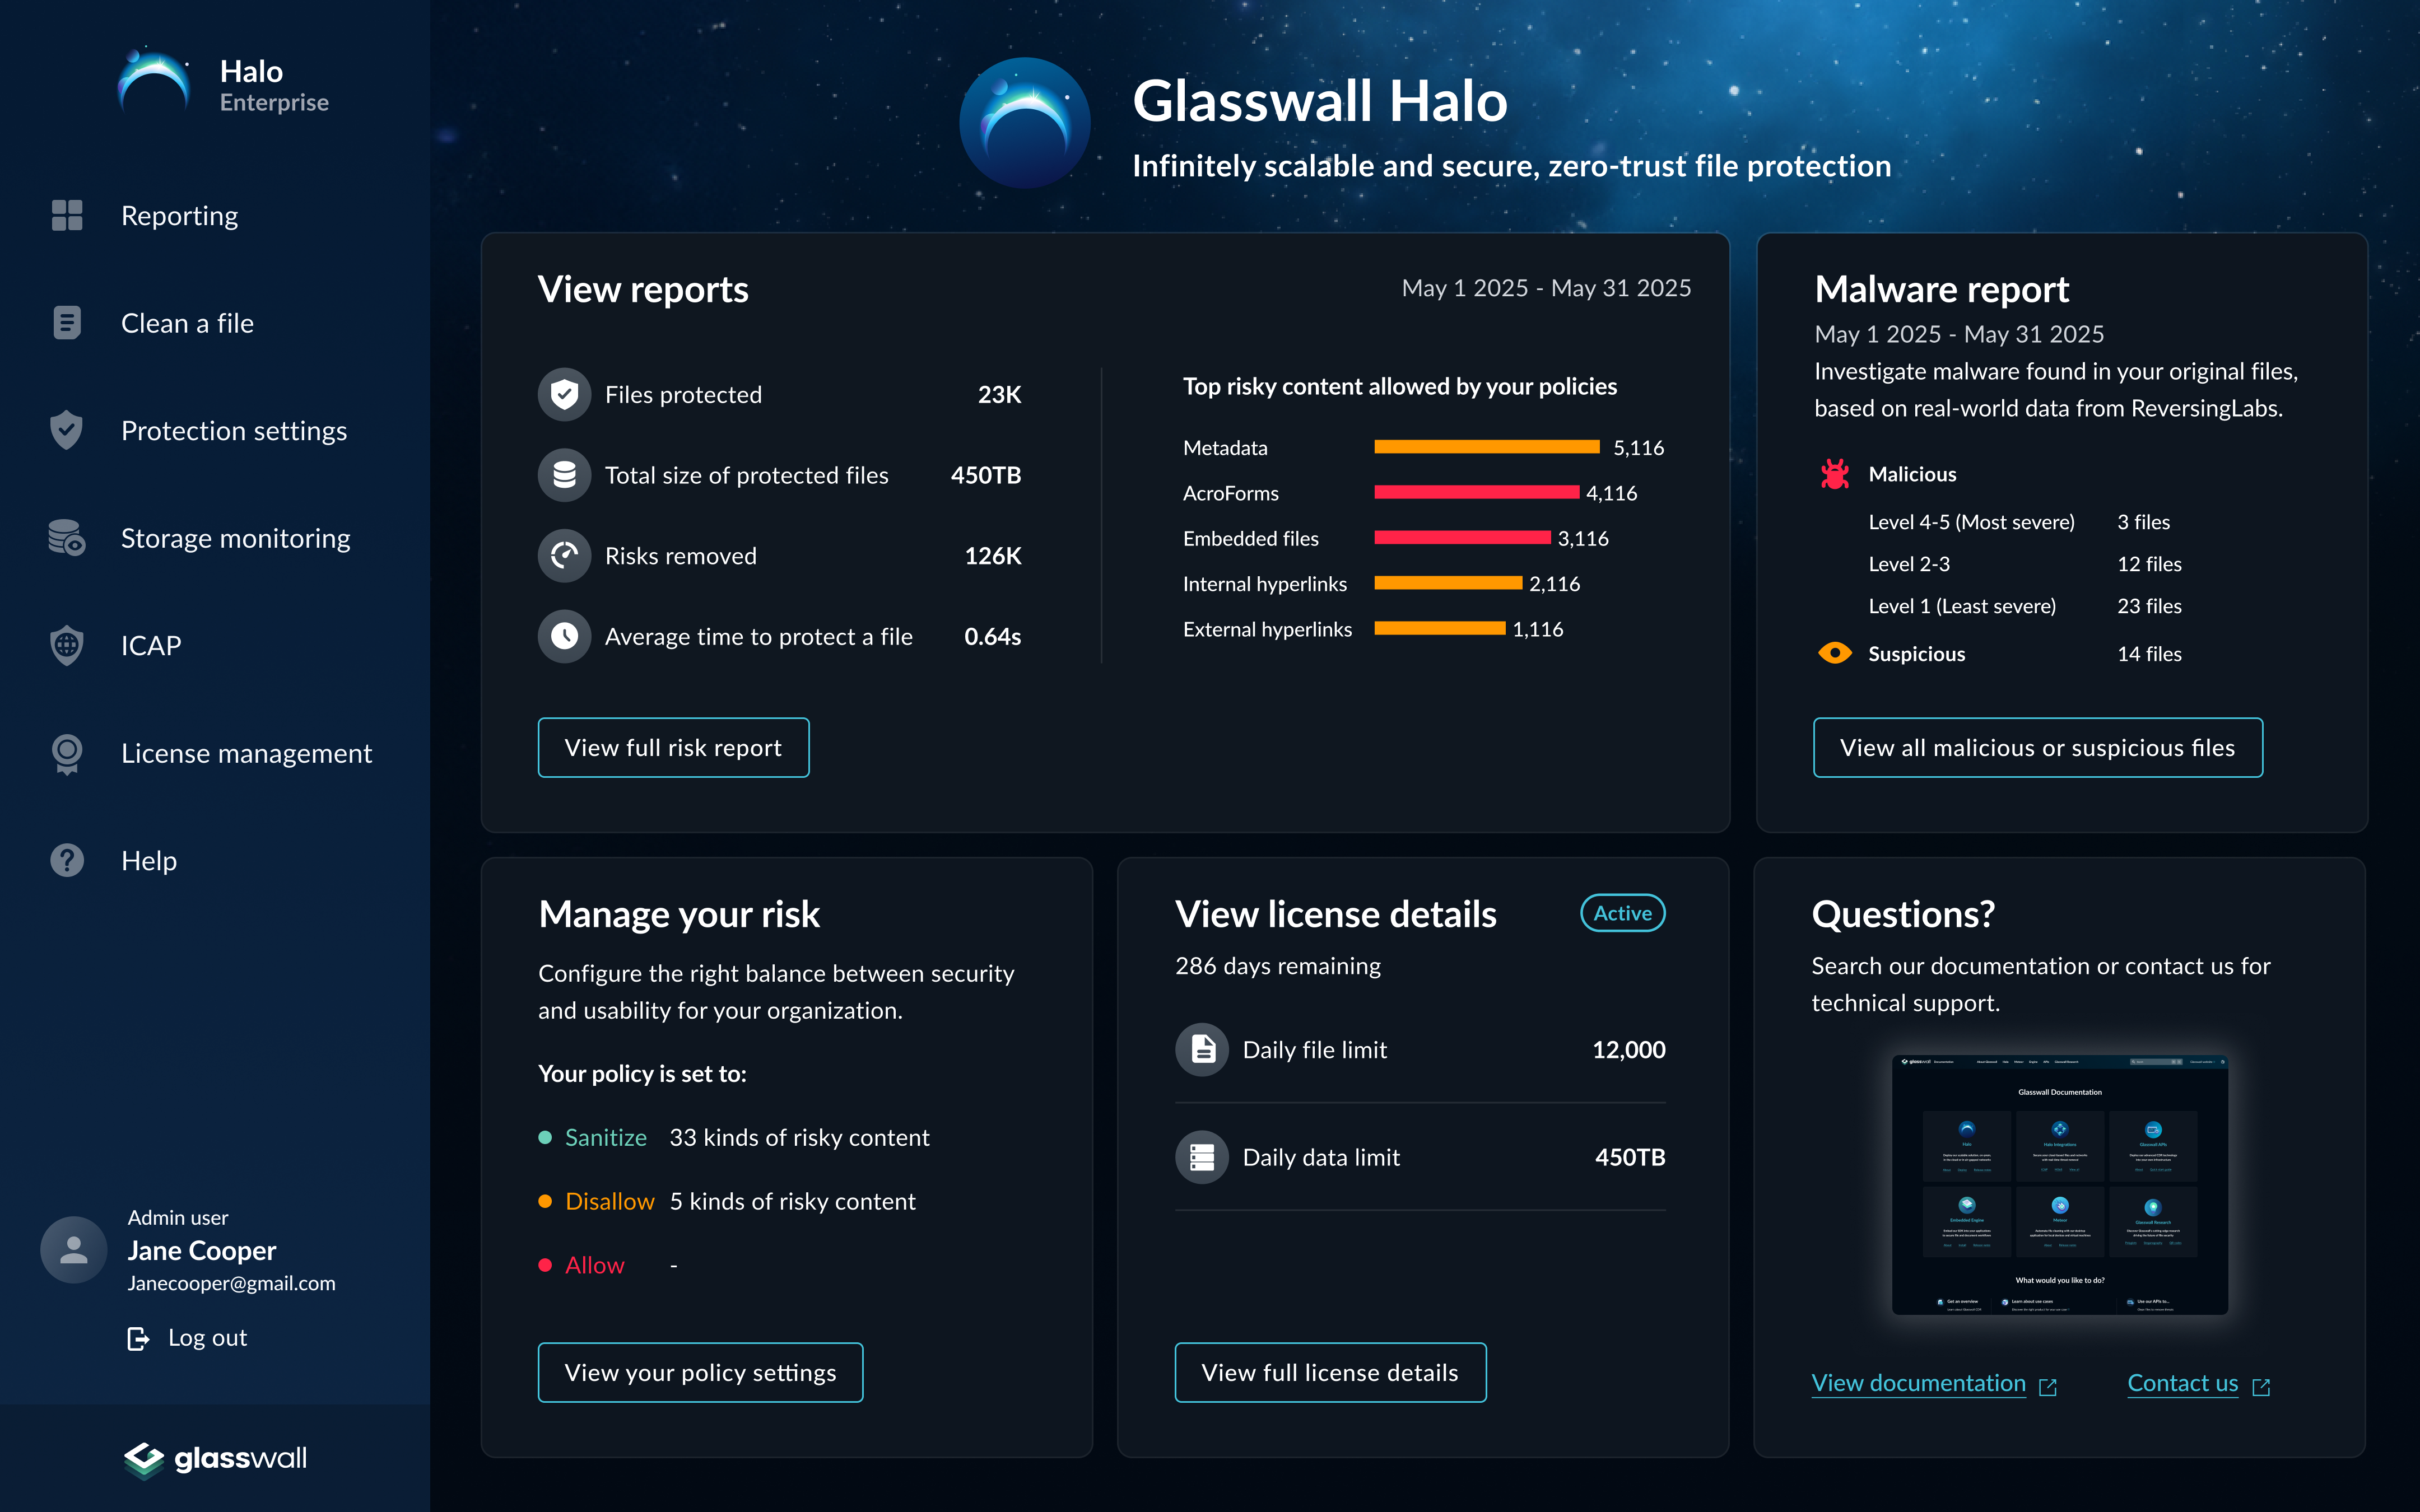2420x1512 pixels.
Task: Open License management page
Action: click(247, 753)
